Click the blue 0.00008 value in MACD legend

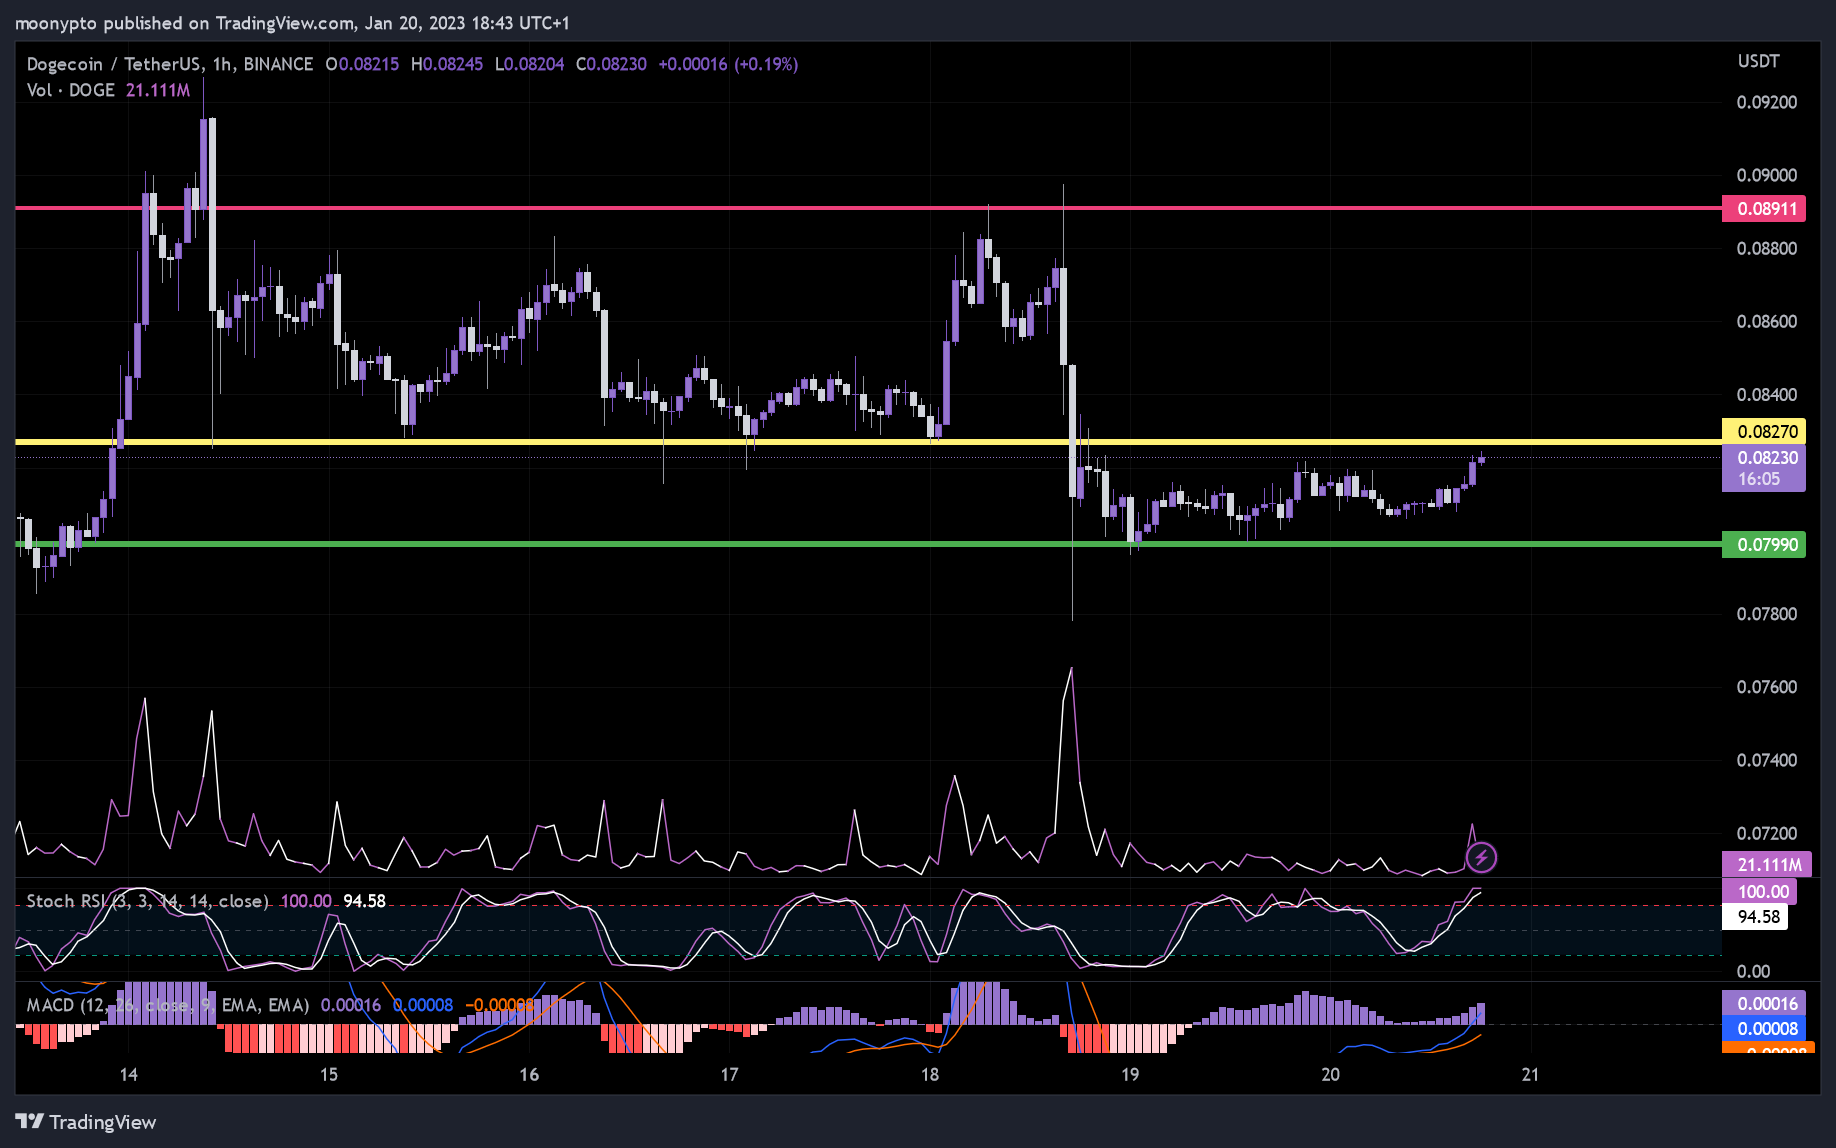(423, 1005)
